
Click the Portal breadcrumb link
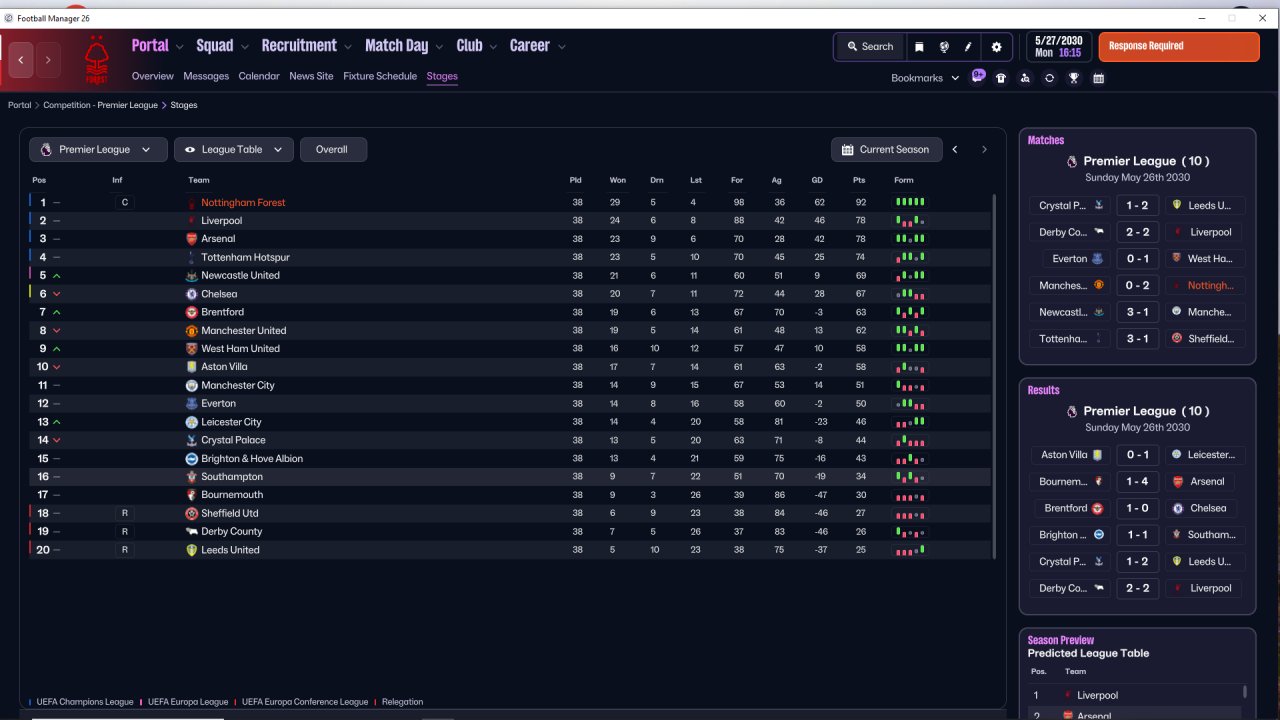click(19, 105)
